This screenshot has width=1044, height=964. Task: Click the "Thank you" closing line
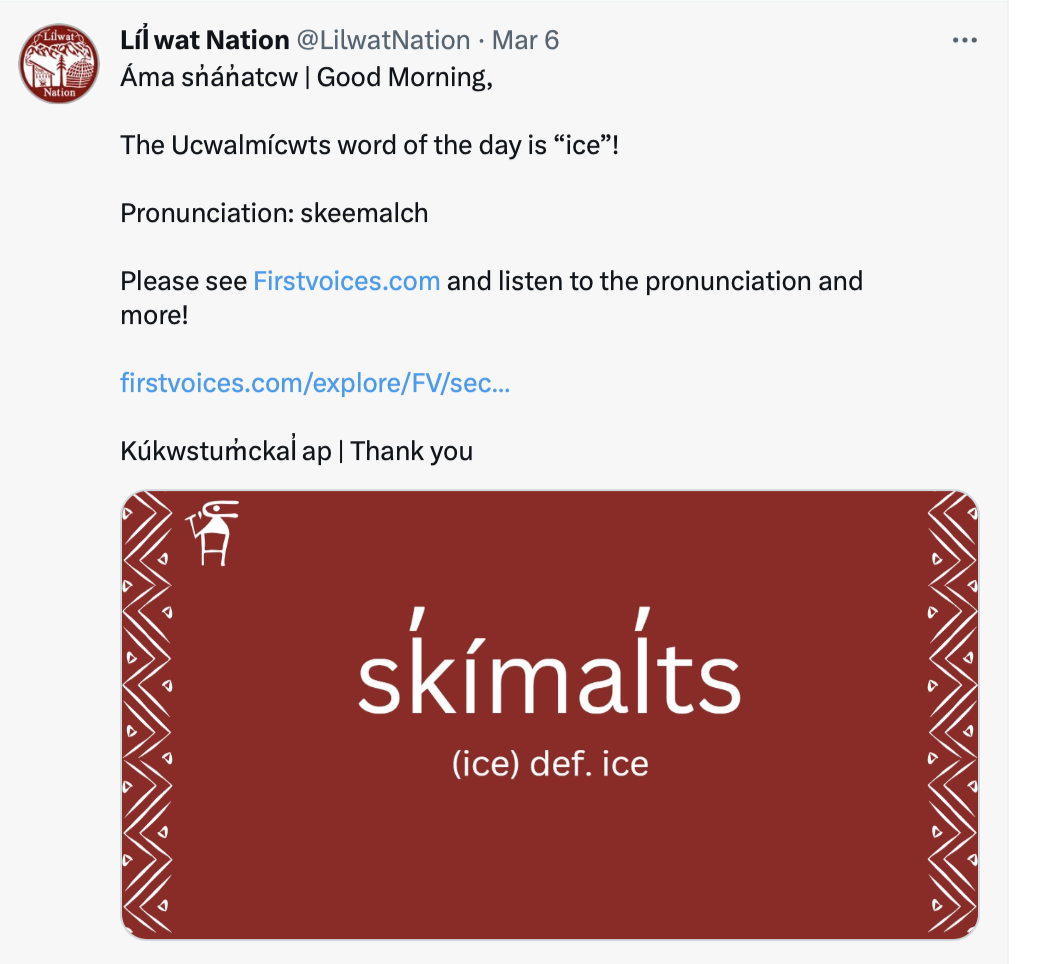coord(411,451)
